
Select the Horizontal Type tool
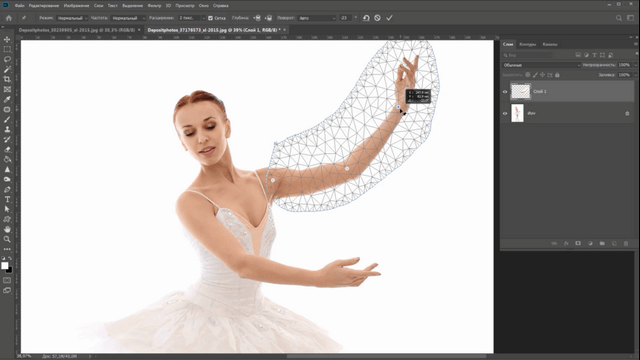pos(7,199)
